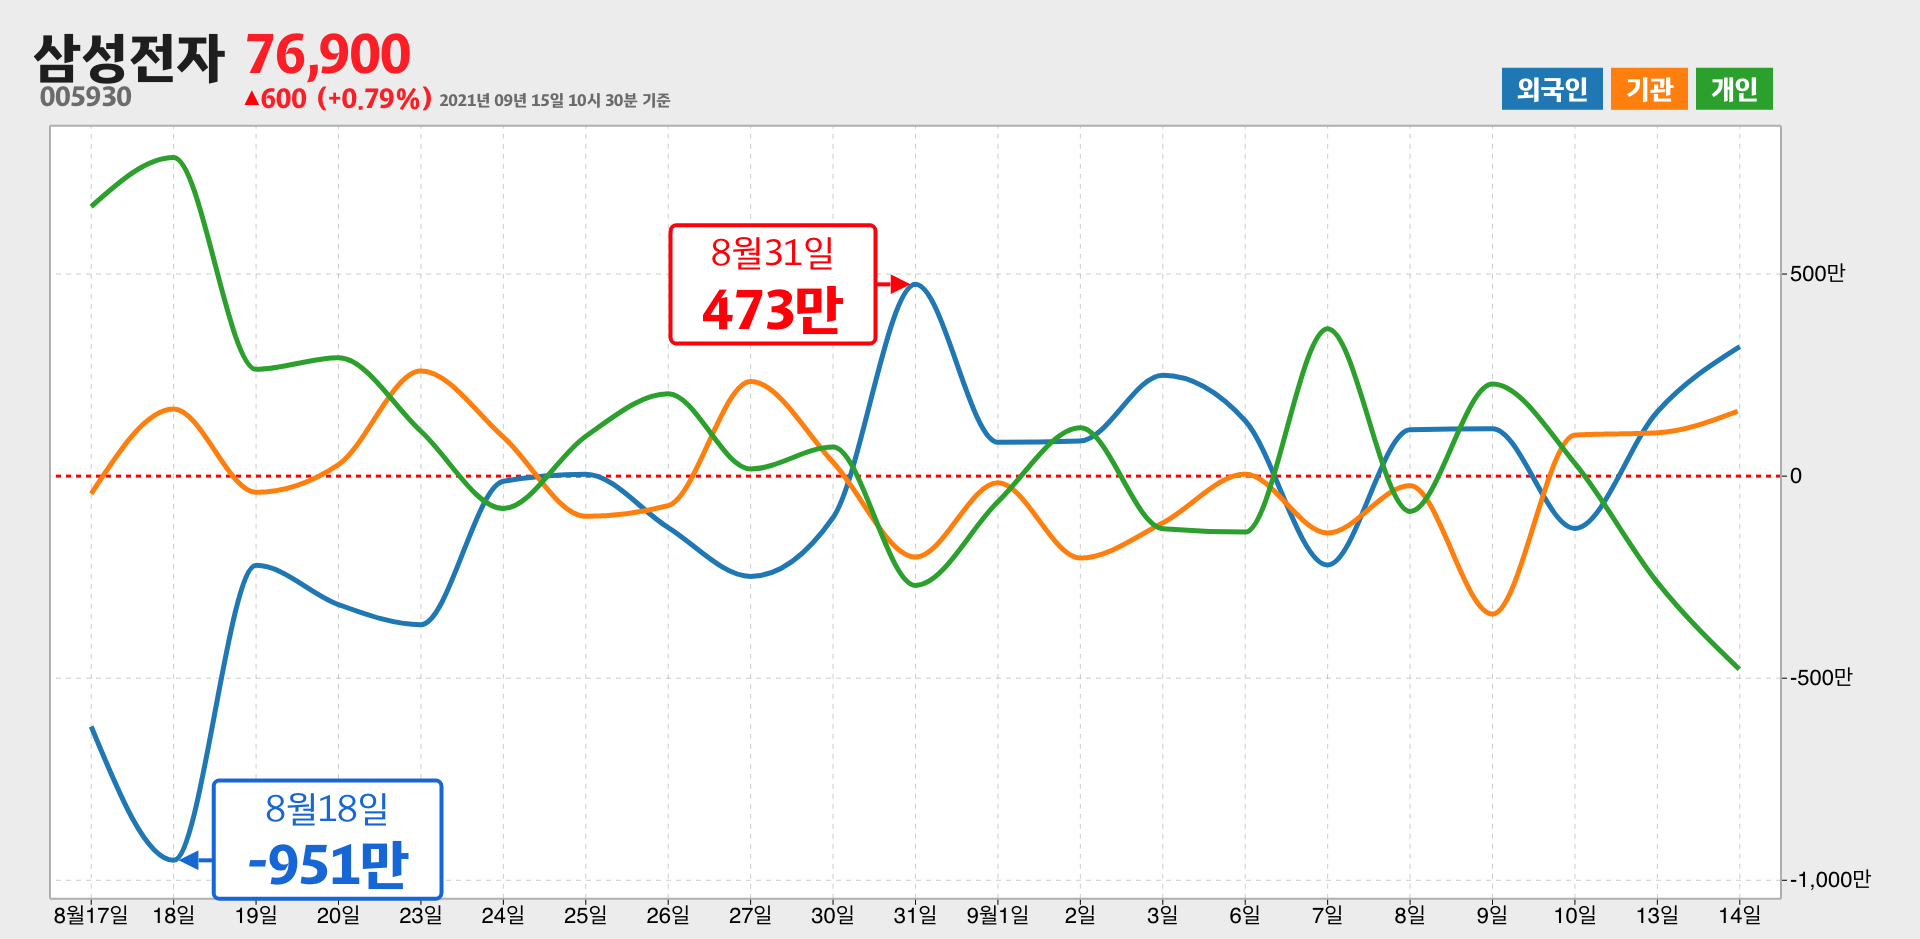This screenshot has width=1920, height=939.
Task: Click the 20일 x-axis label
Action: [x=338, y=915]
